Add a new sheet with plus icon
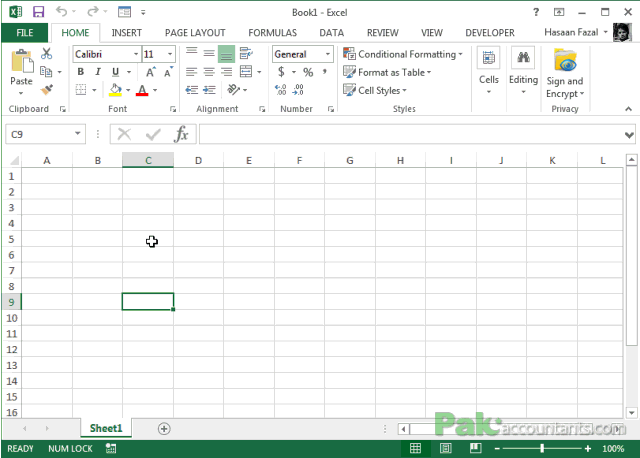 tap(164, 429)
